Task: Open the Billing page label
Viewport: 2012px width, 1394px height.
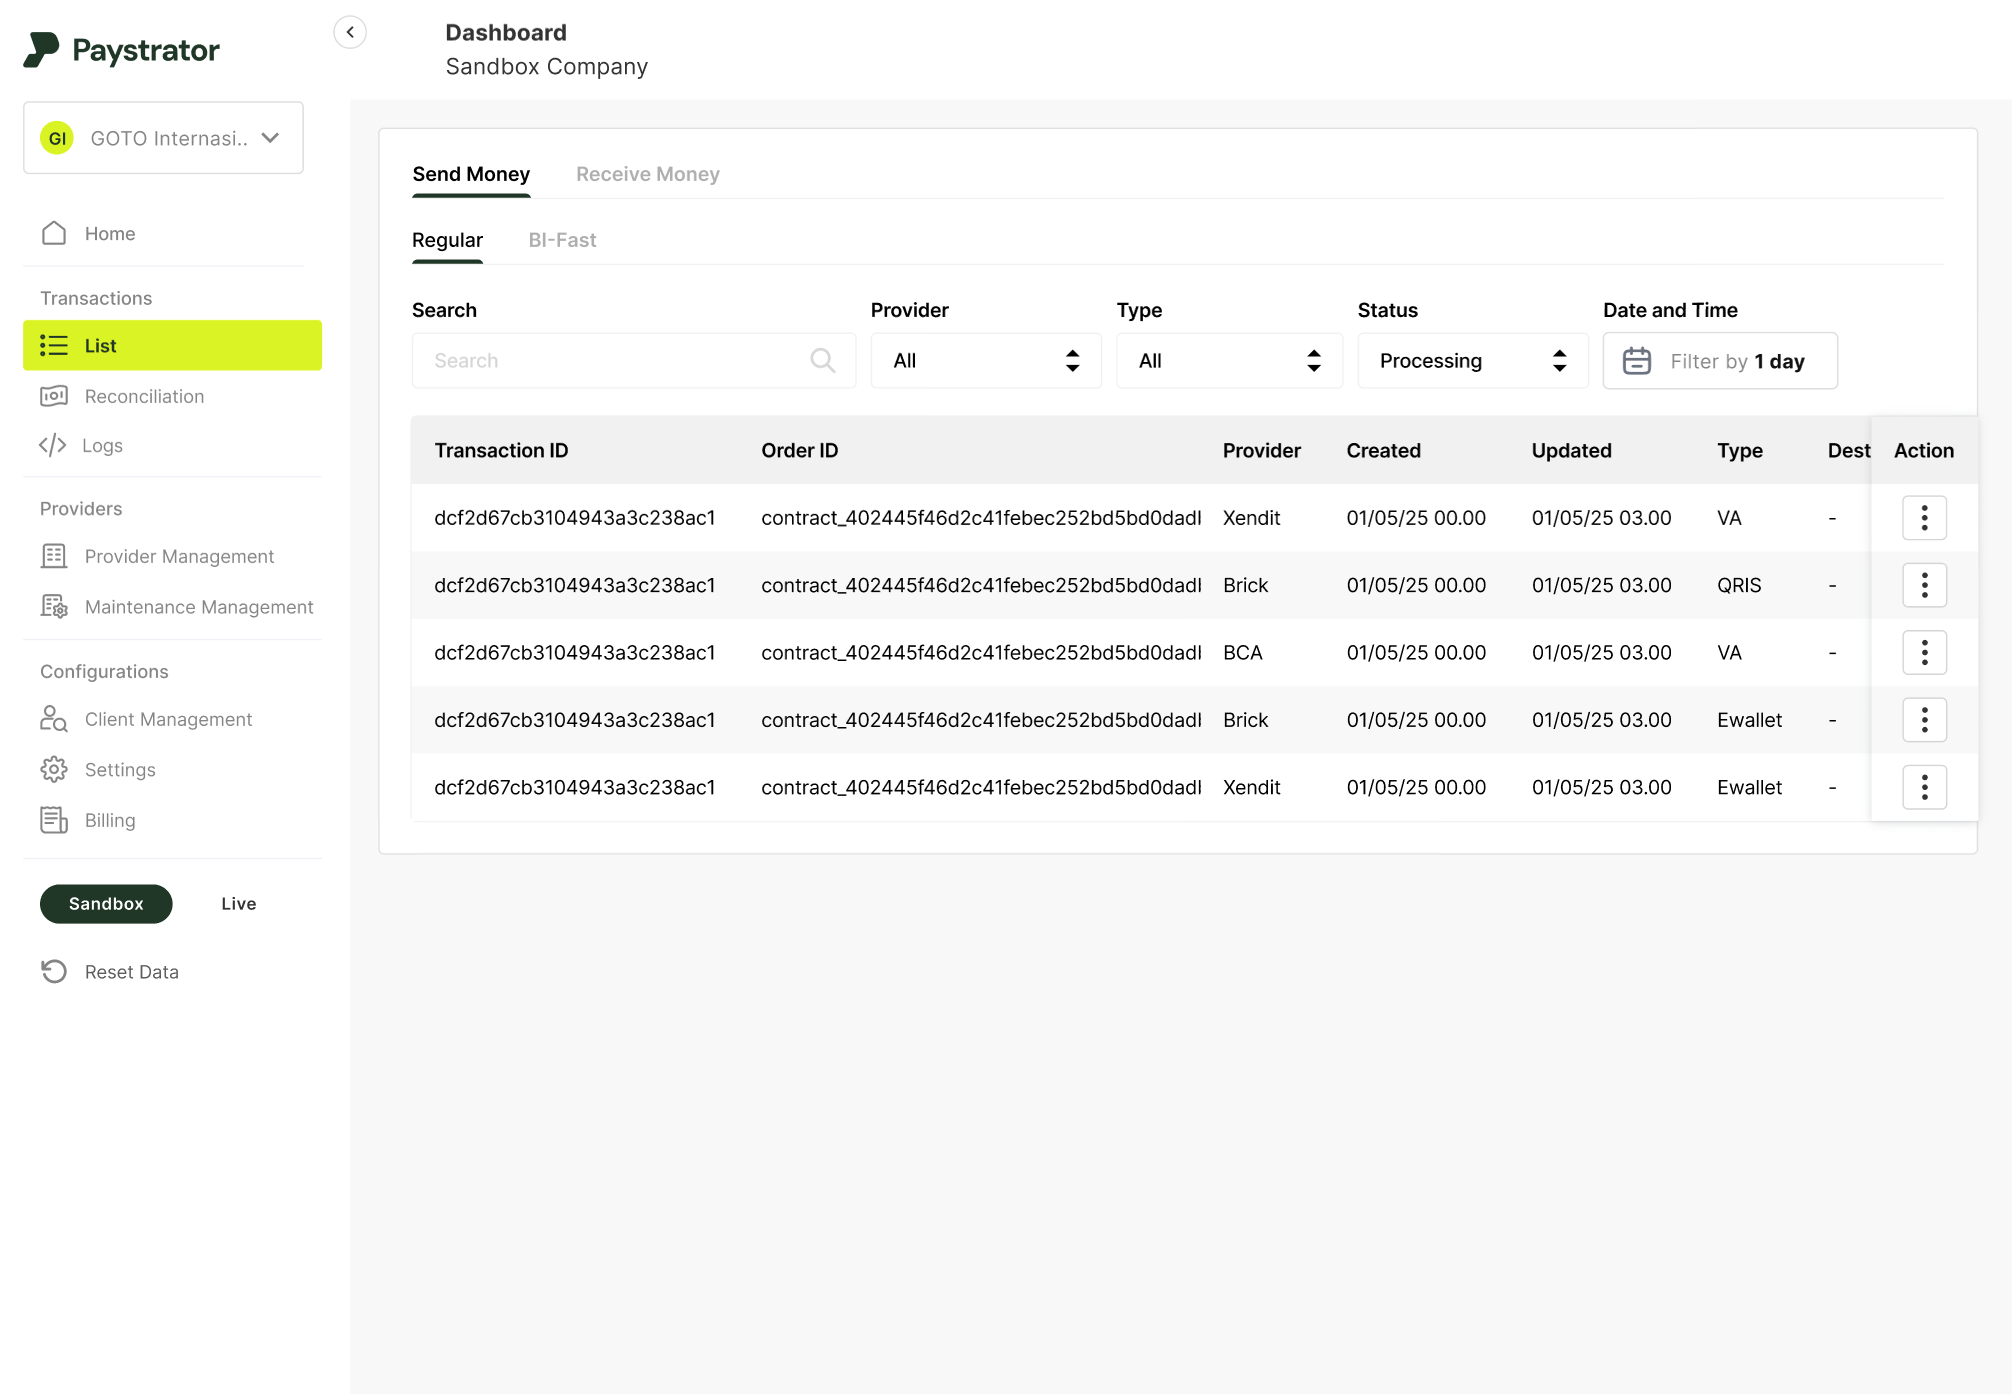Action: 110,820
